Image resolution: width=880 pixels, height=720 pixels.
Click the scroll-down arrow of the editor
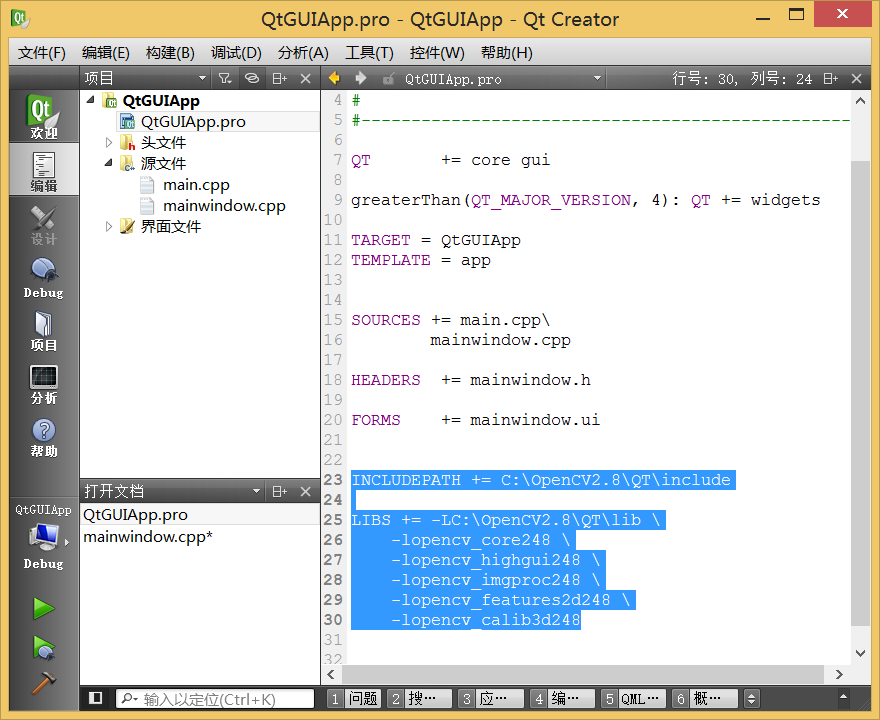tap(860, 653)
